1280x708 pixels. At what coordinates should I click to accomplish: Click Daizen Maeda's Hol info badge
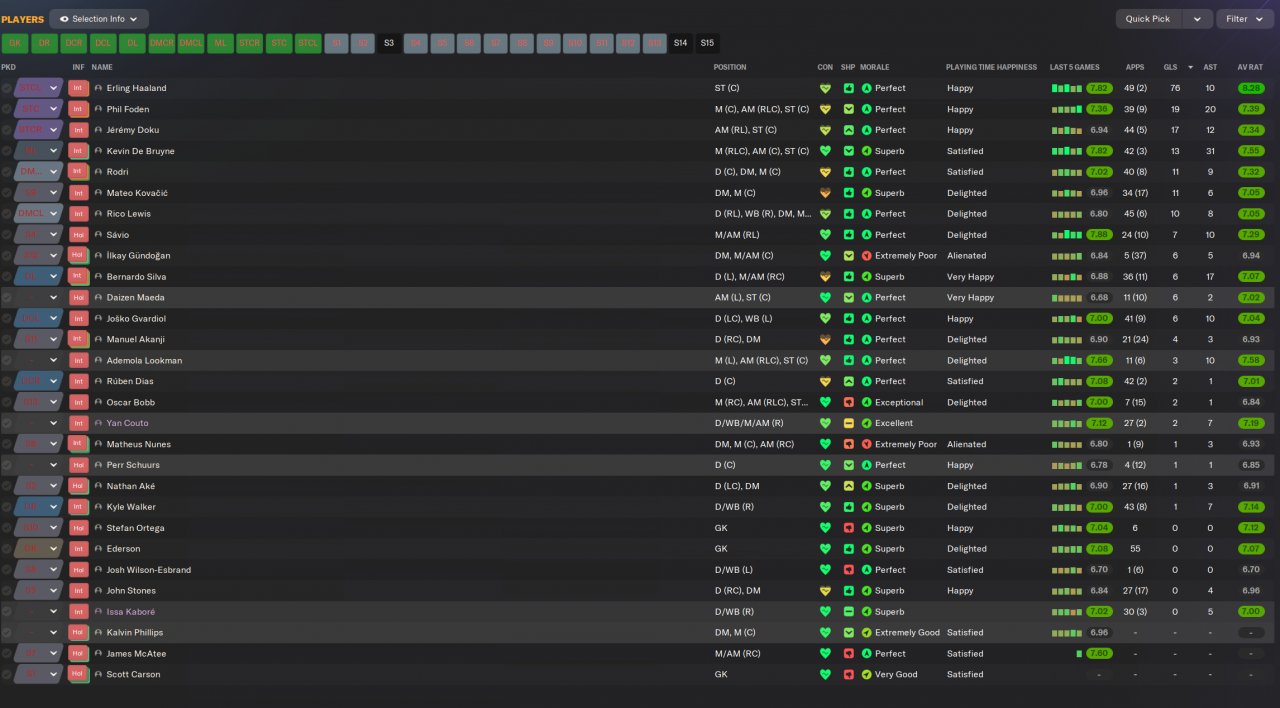point(79,297)
